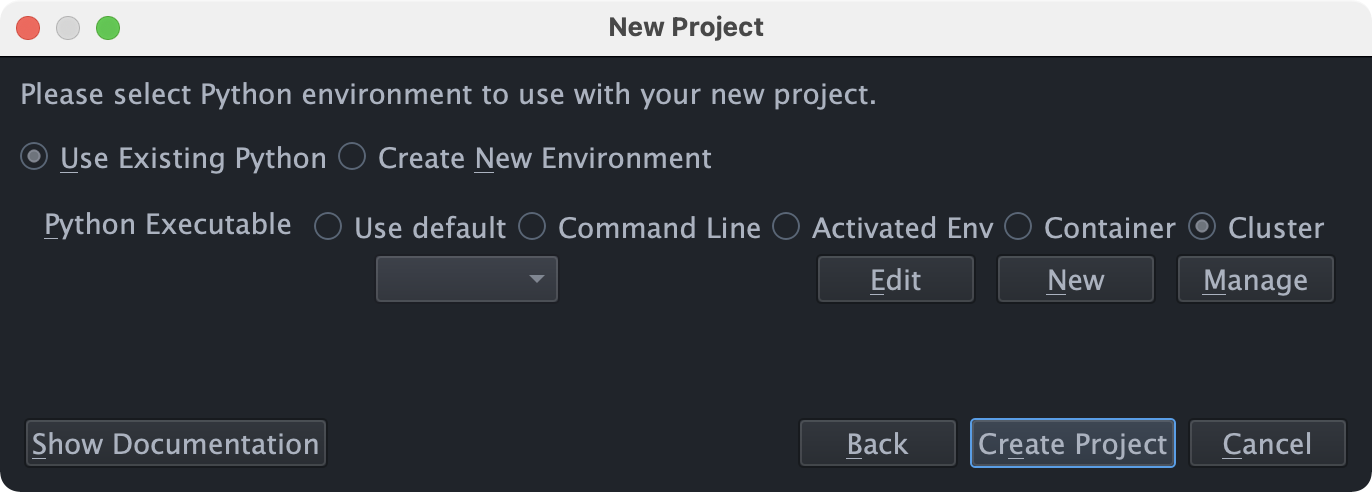Click the Edit button
1372x492 pixels.
pos(895,280)
